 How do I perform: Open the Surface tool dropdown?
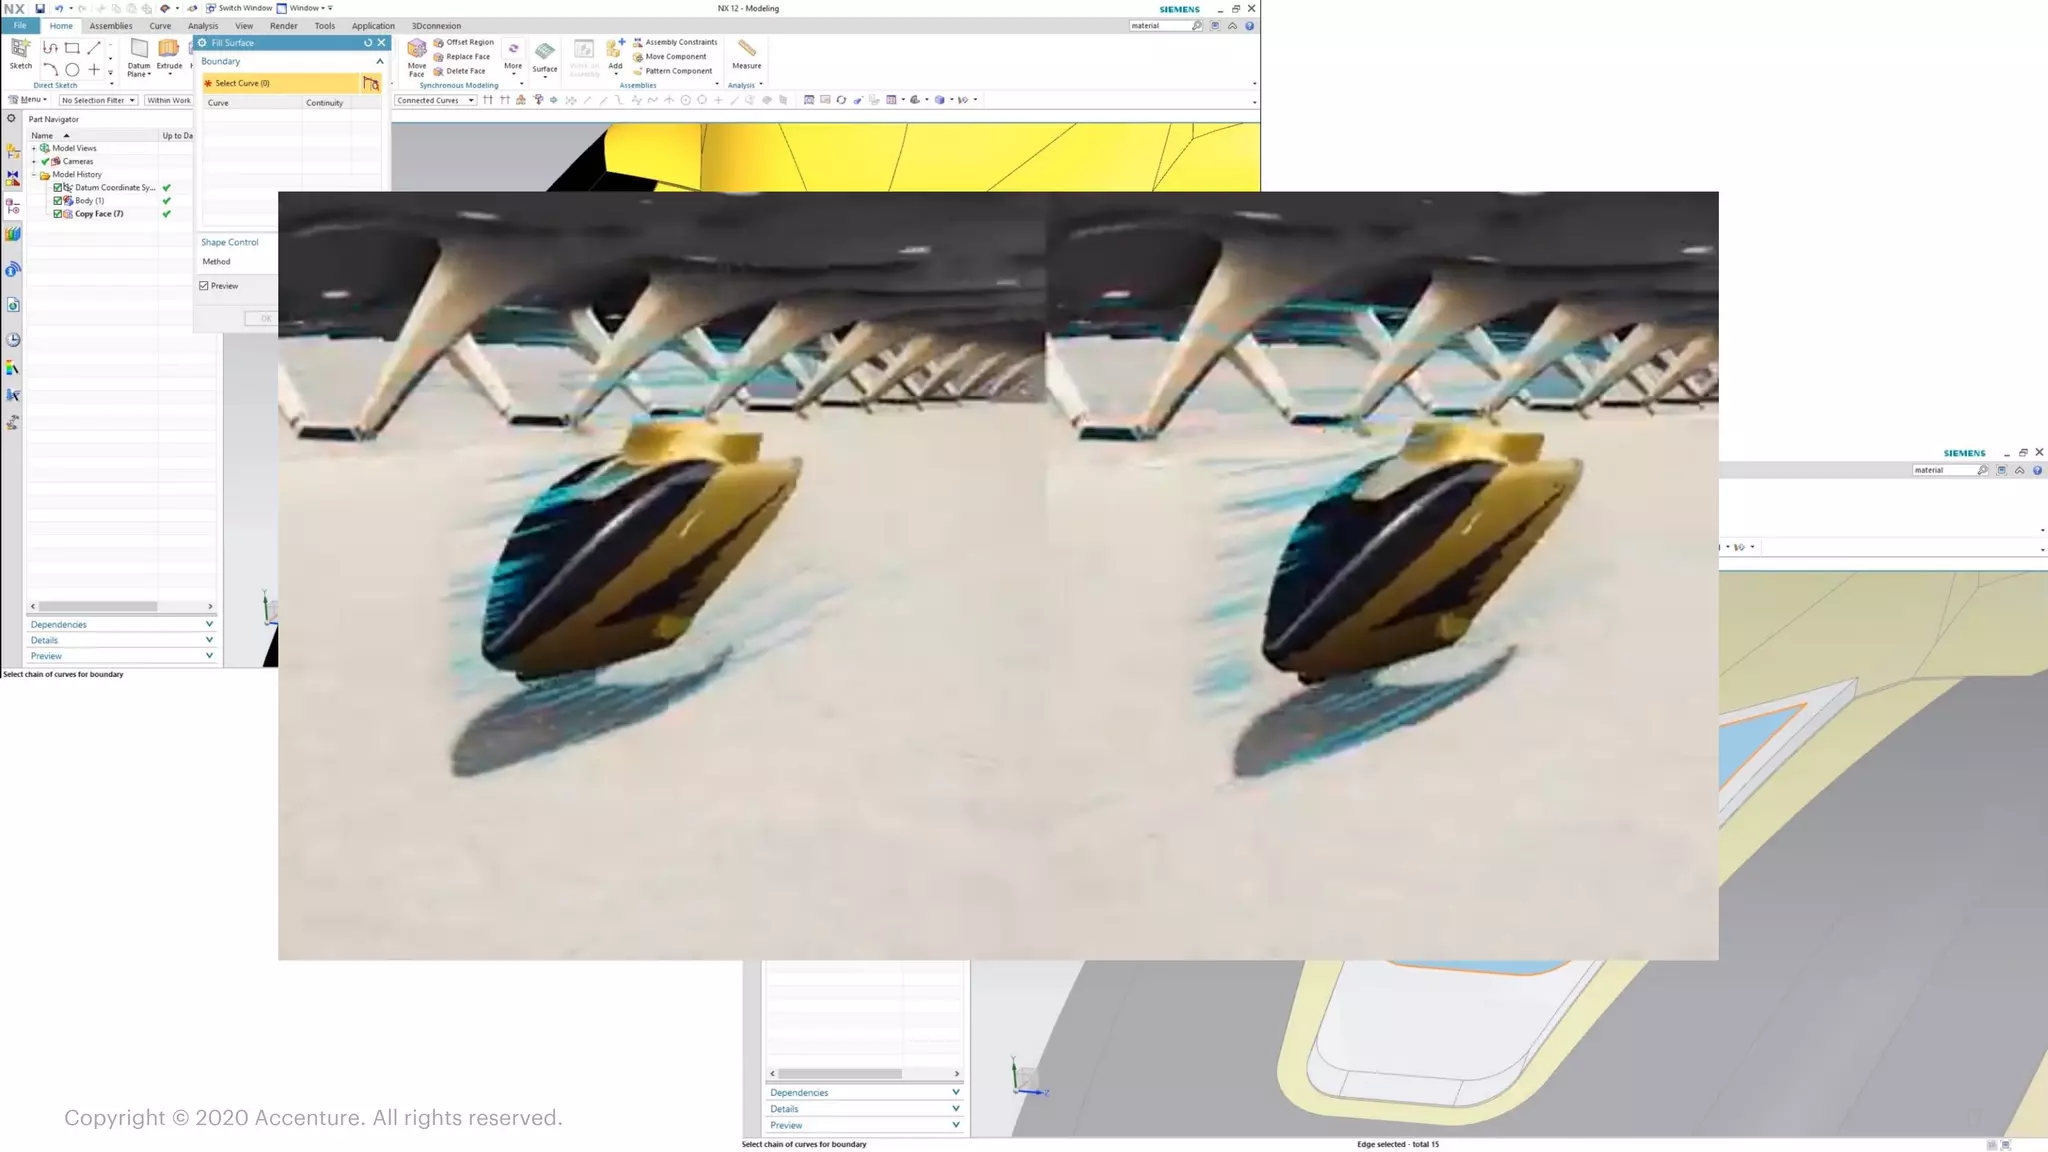pyautogui.click(x=544, y=77)
